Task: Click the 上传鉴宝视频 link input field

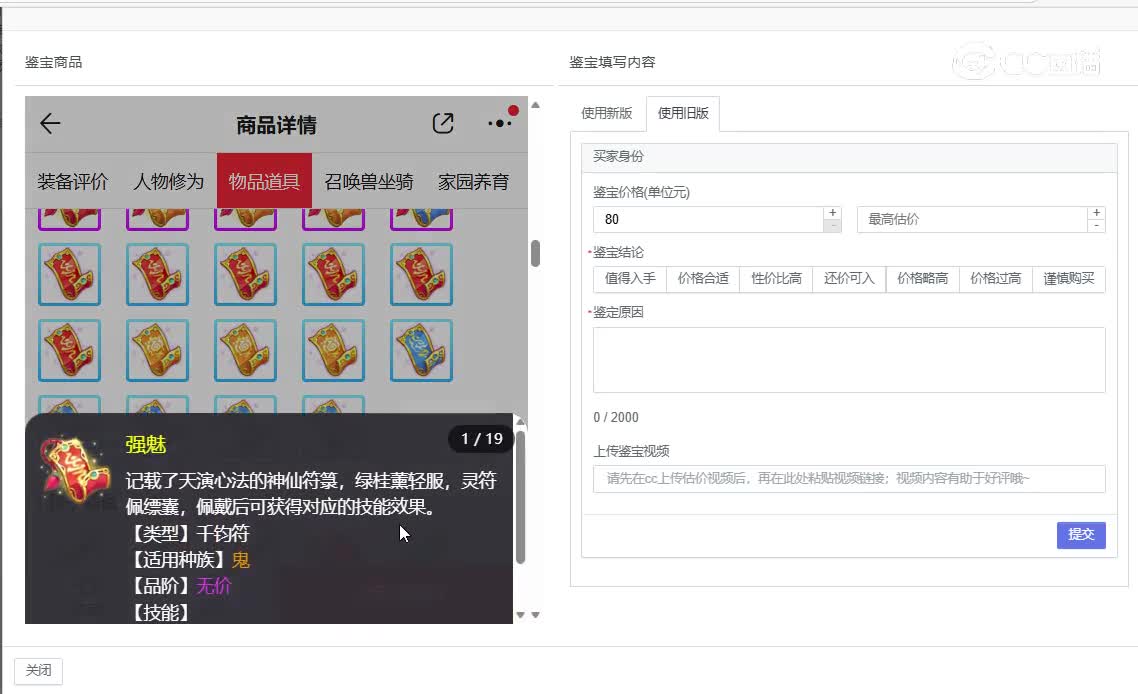Action: pos(849,478)
